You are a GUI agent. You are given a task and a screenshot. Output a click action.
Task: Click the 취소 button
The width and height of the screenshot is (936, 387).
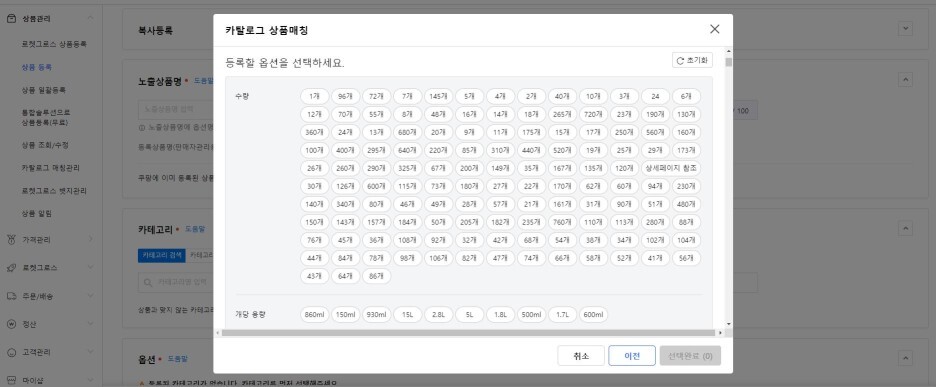click(581, 356)
